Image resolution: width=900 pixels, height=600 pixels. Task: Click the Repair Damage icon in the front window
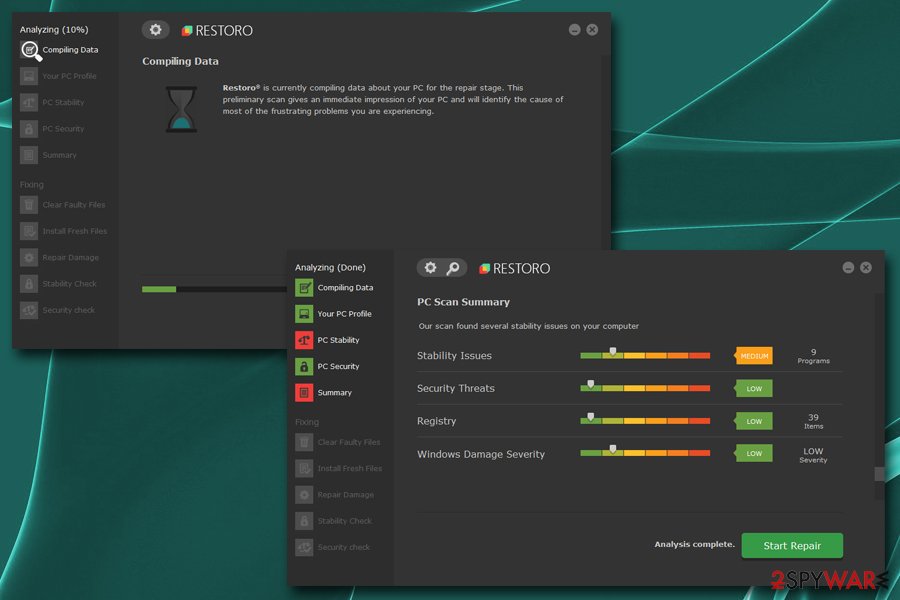tap(304, 494)
